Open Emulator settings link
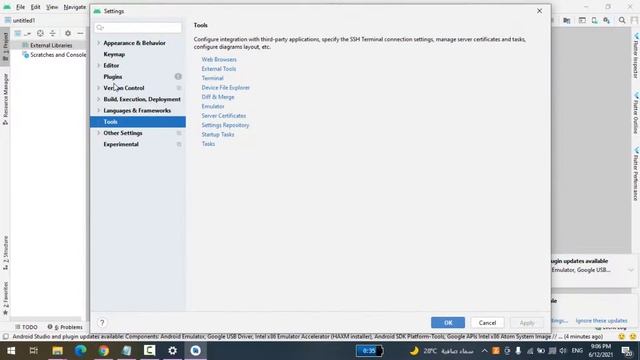This screenshot has width=640, height=360. (x=213, y=107)
